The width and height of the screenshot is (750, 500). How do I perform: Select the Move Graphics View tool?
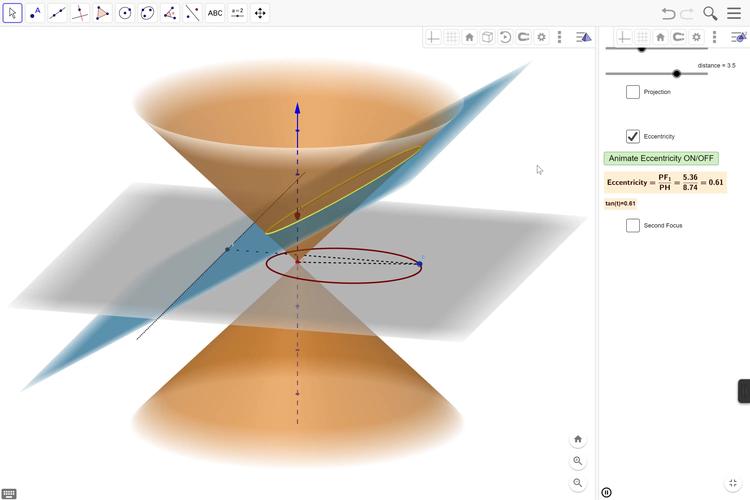click(x=260, y=13)
